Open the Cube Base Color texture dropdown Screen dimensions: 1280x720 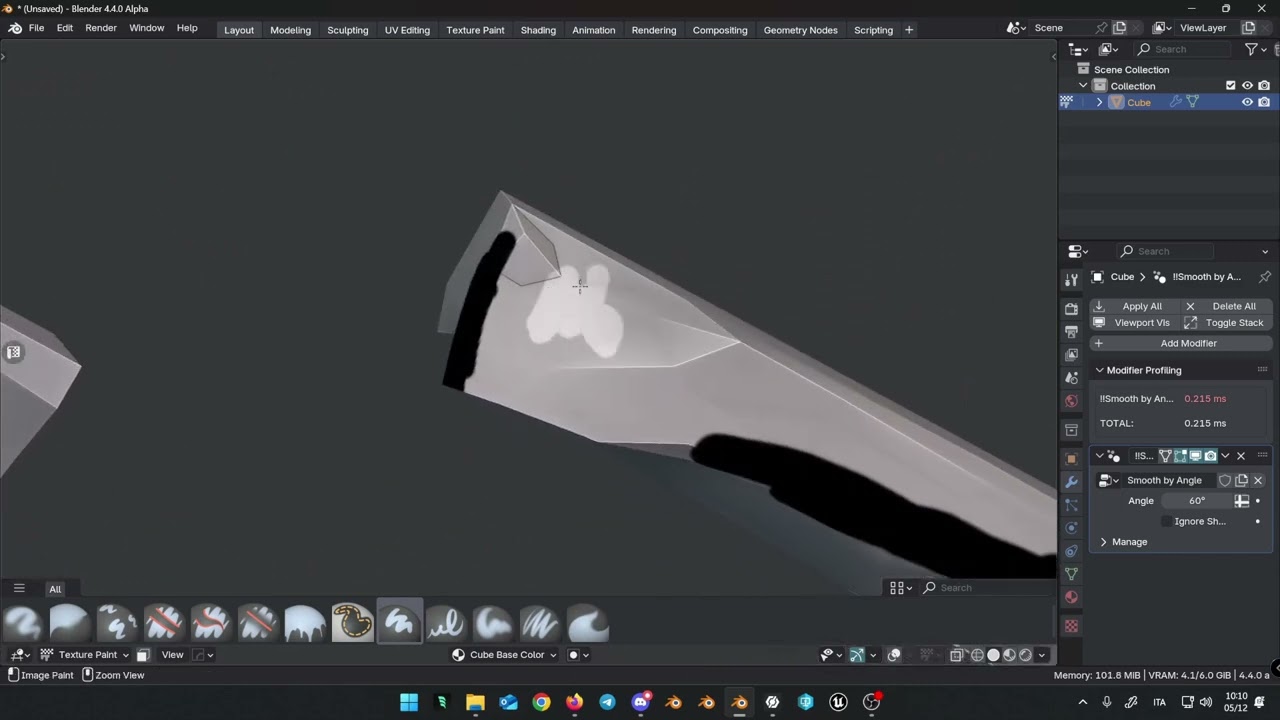click(505, 655)
